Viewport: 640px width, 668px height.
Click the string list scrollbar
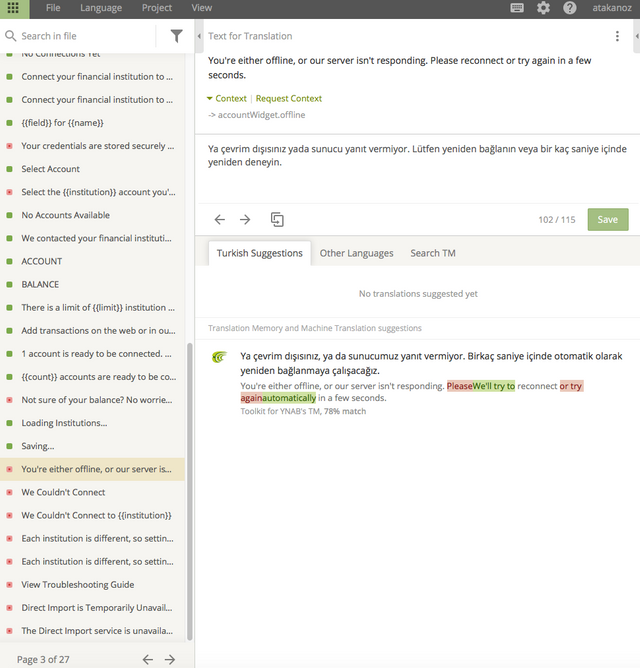[x=190, y=490]
